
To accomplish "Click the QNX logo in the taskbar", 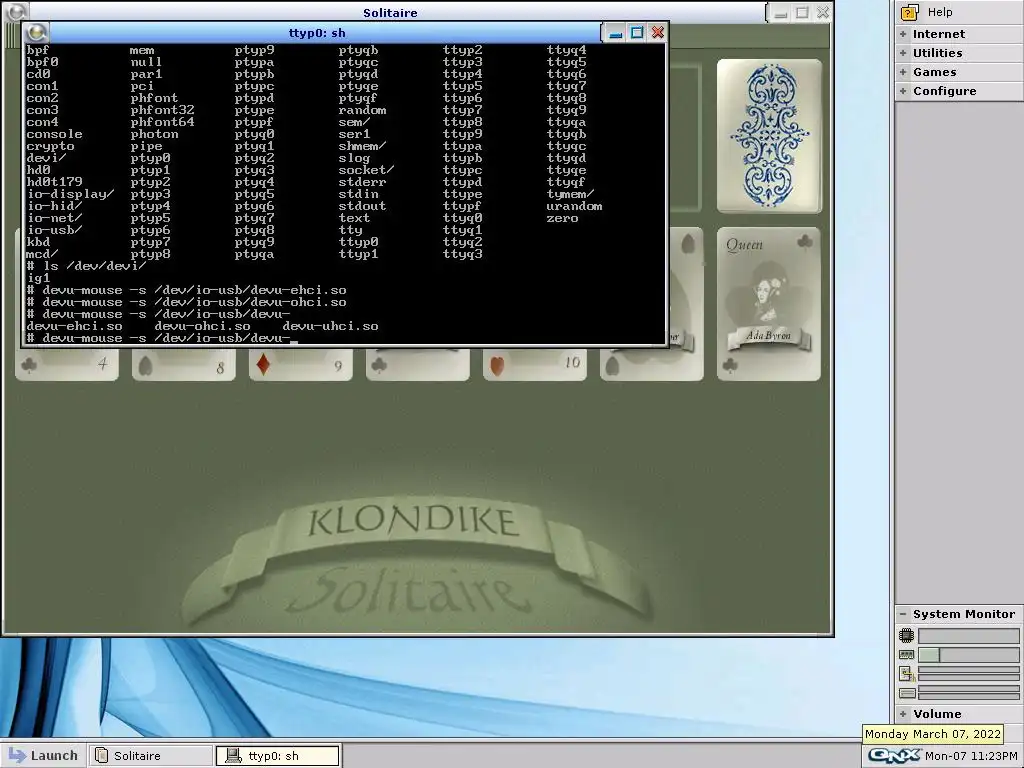I will click(x=894, y=756).
